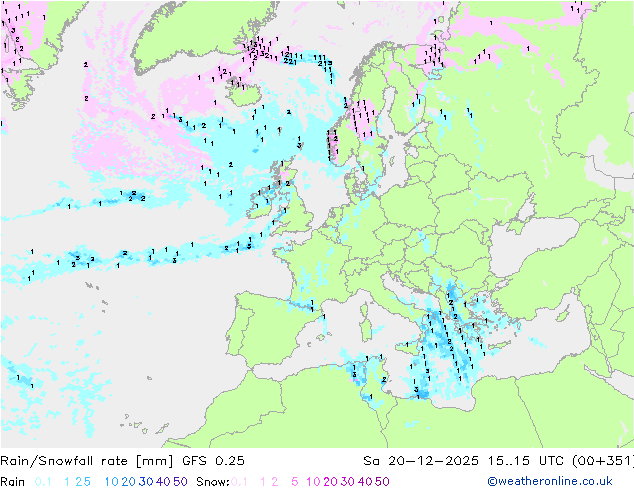Click the island of Sicily on map
This screenshot has height=490, width=634.
click(408, 346)
